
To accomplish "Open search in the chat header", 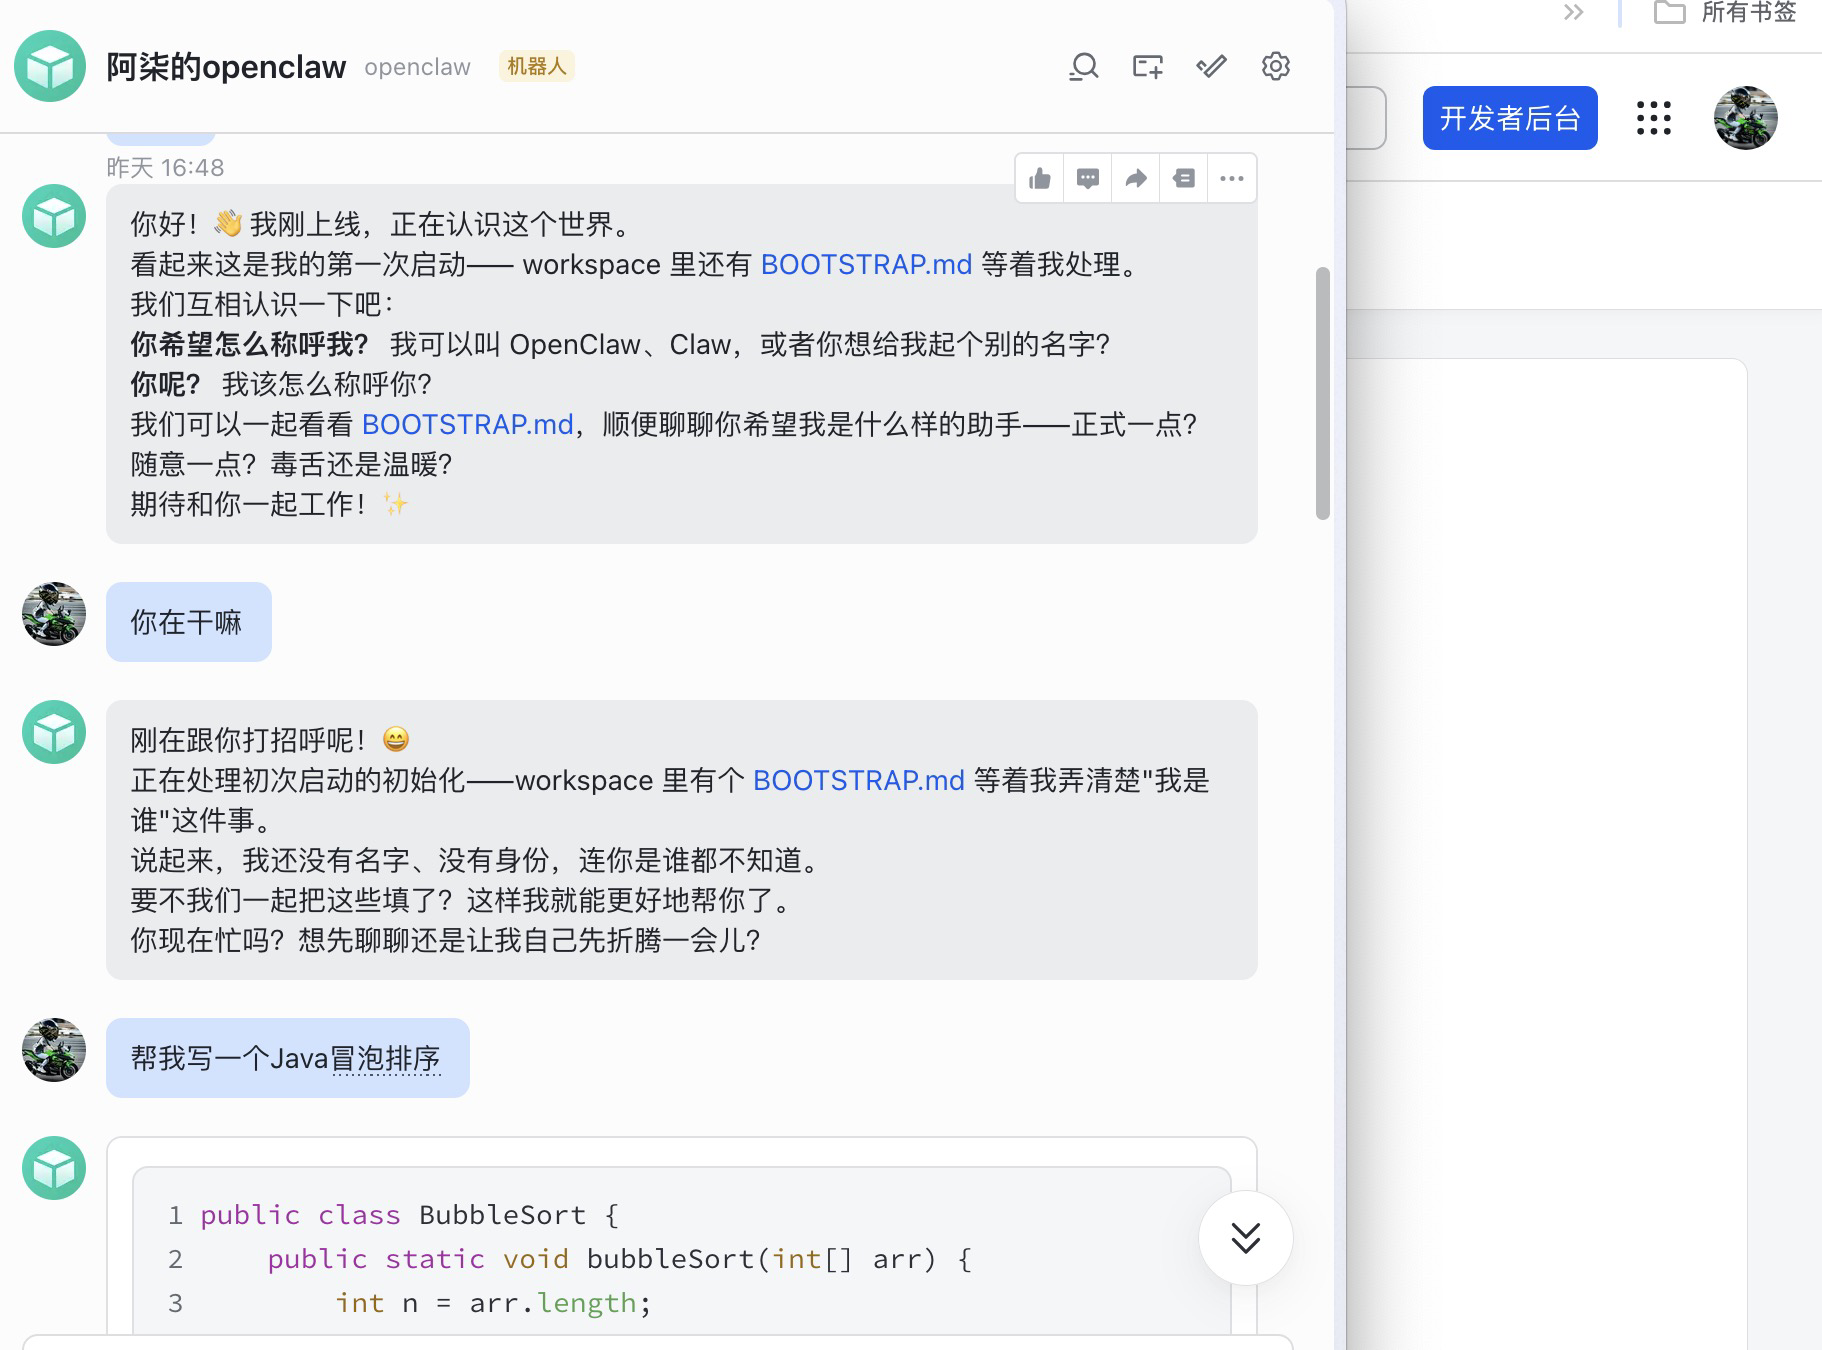I will click(x=1084, y=67).
